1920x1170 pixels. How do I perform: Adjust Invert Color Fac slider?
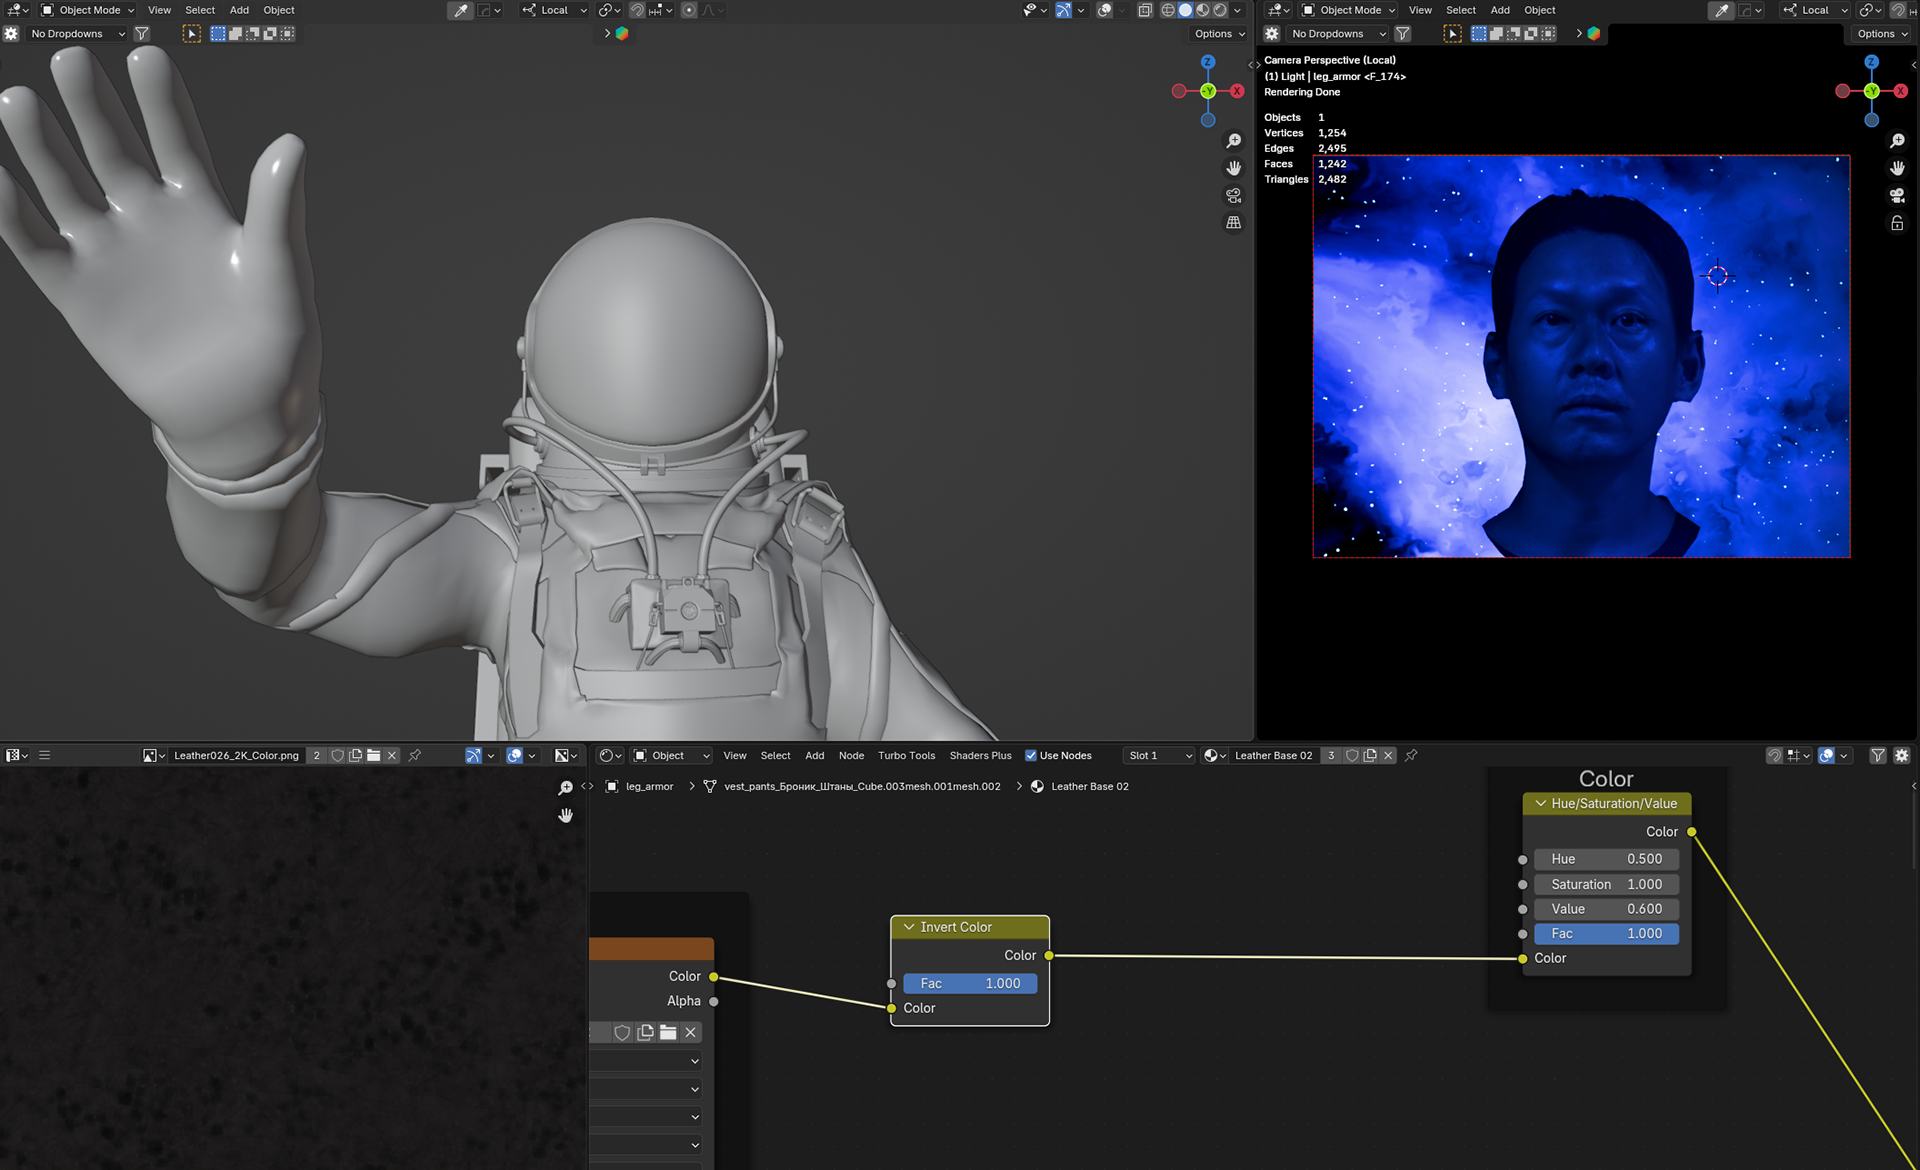click(x=970, y=983)
